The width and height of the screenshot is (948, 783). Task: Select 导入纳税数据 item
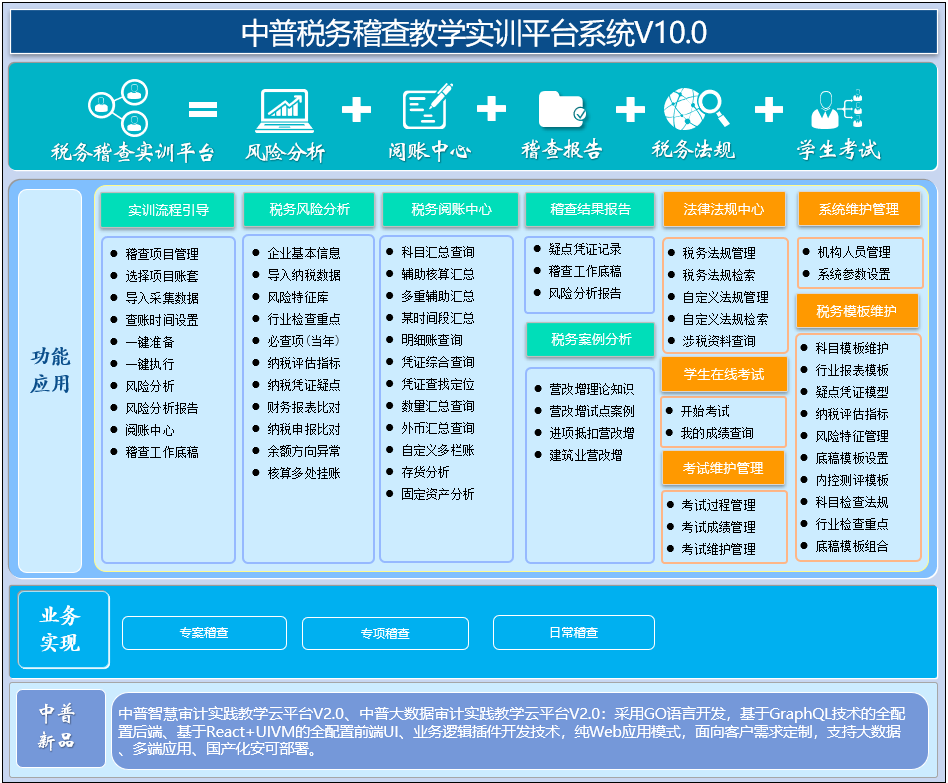pyautogui.click(x=304, y=275)
